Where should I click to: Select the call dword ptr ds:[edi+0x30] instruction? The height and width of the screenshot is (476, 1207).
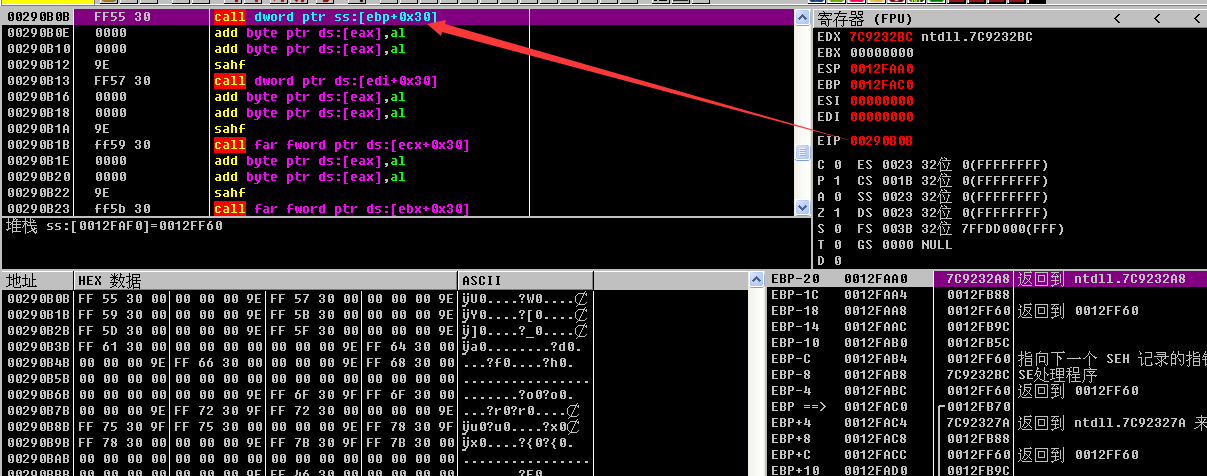tap(325, 81)
